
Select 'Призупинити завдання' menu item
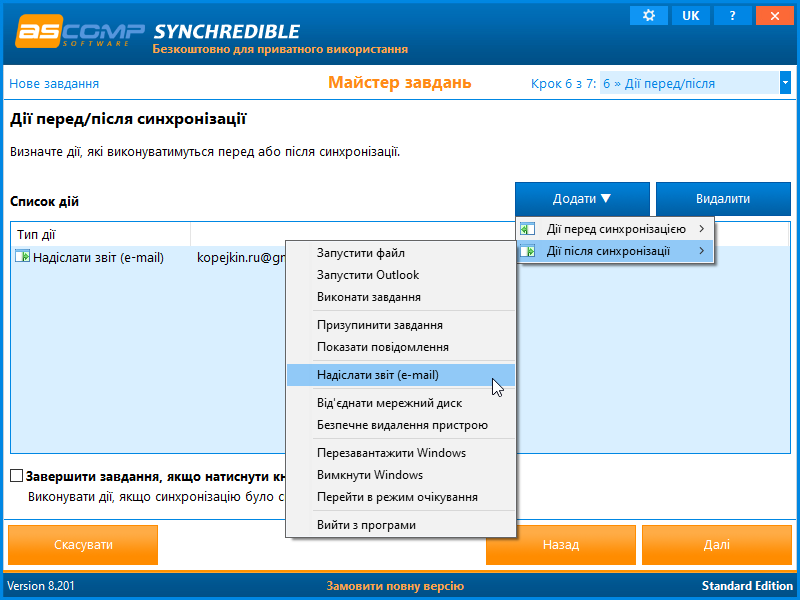401,325
